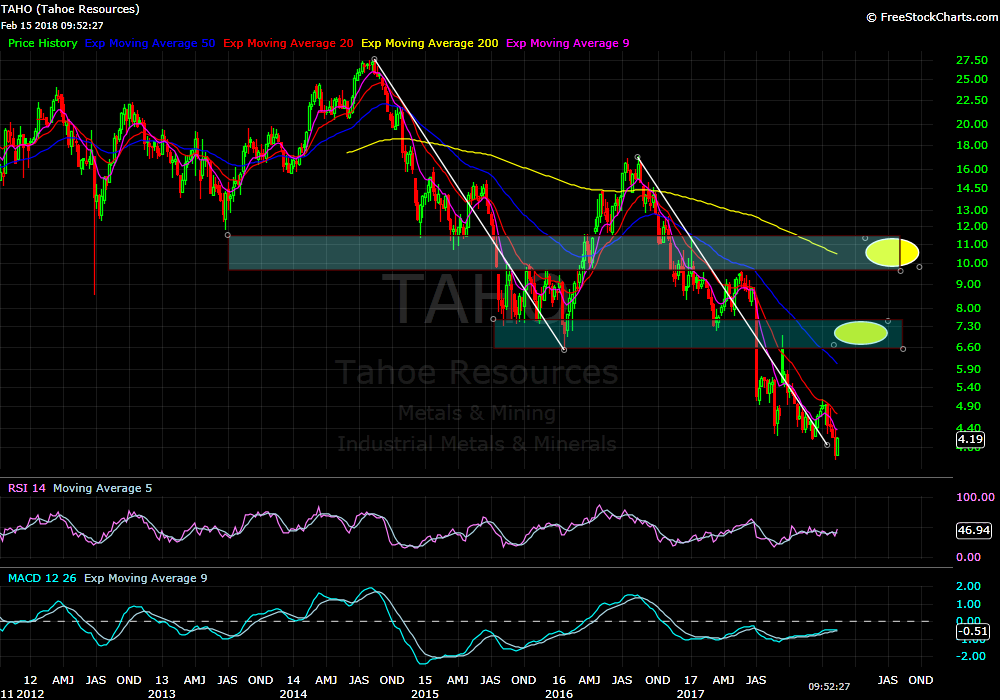Select the RSI 14 indicator label

26,488
